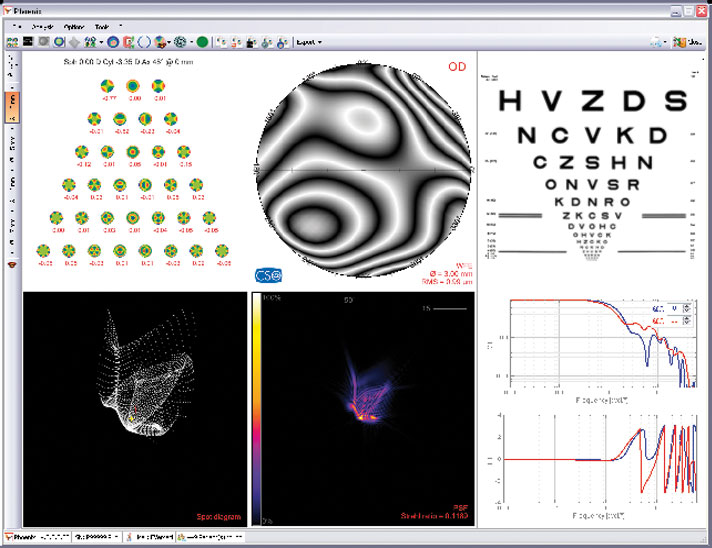
Task: Open the Analysis menu
Action: (x=43, y=25)
